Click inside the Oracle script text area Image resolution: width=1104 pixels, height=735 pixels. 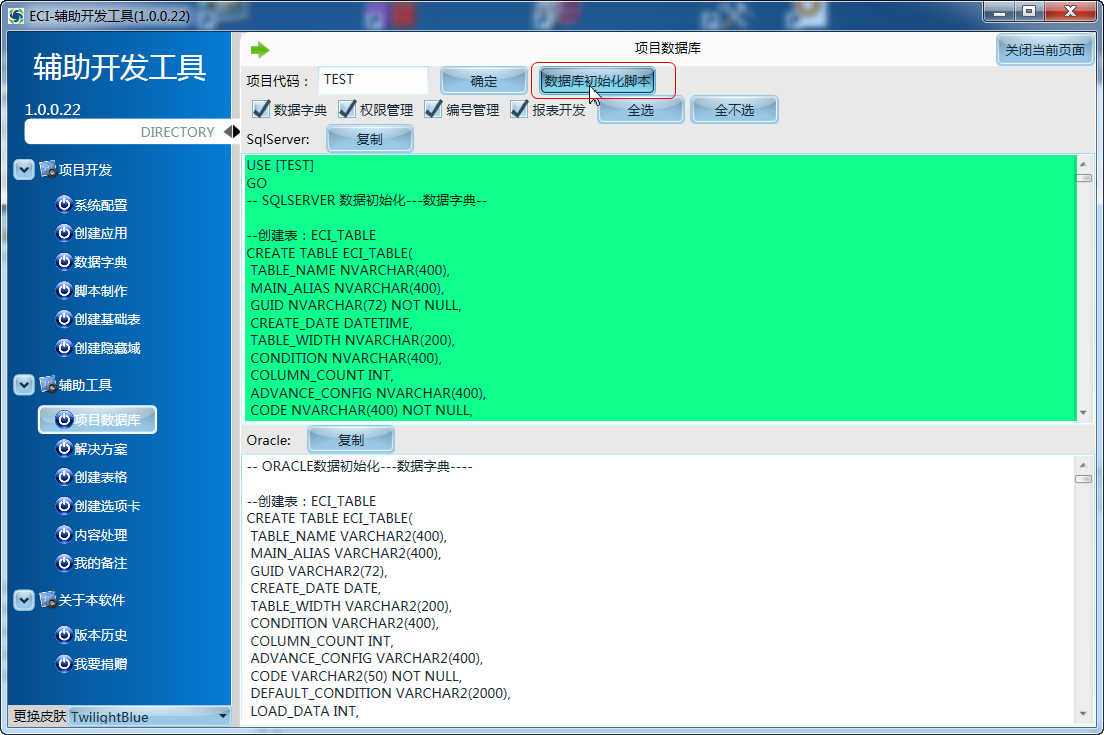(x=658, y=590)
